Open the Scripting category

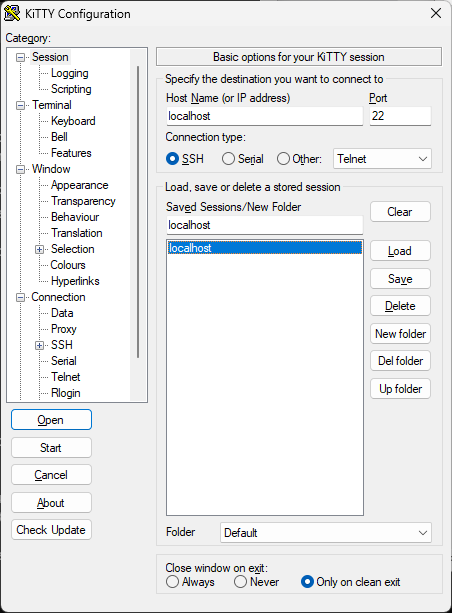(x=71, y=89)
